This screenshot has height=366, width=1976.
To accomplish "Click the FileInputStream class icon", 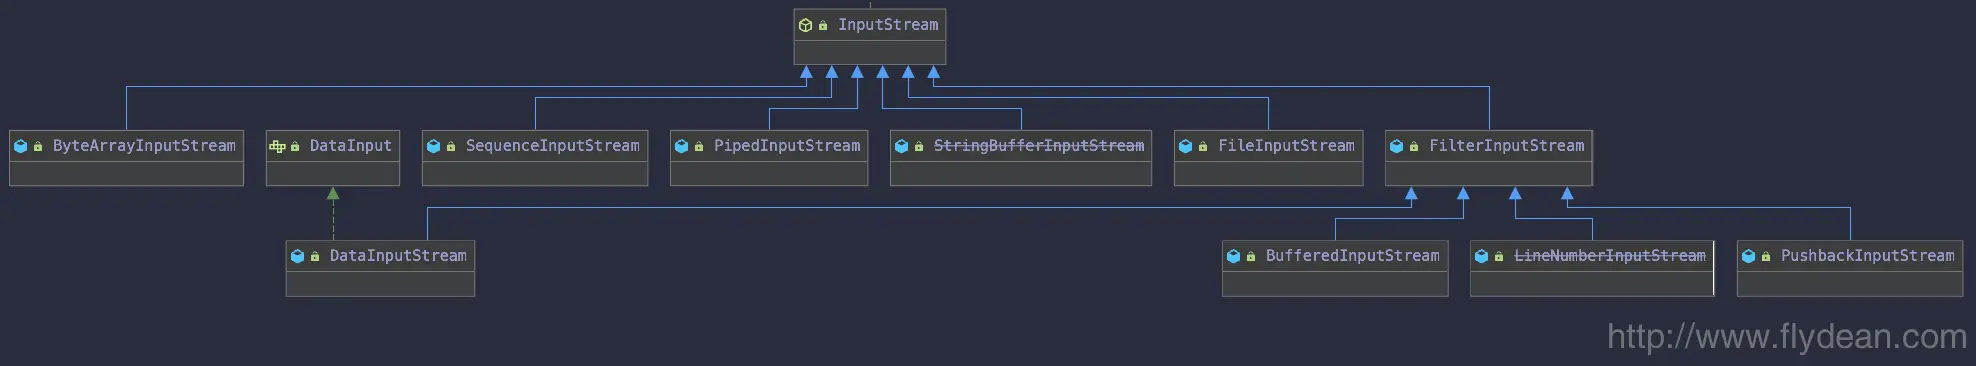I will (1185, 146).
